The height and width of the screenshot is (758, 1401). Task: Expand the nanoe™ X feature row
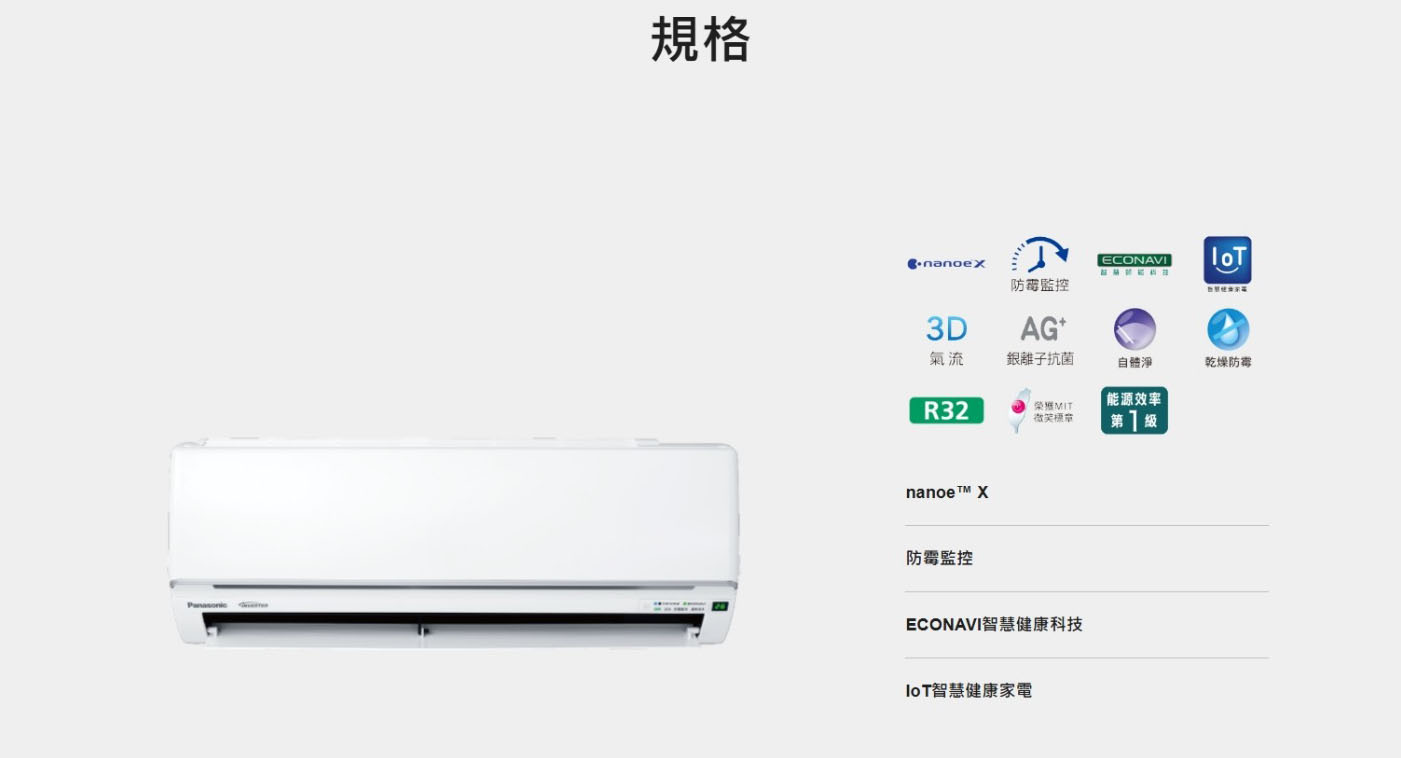coord(1086,493)
